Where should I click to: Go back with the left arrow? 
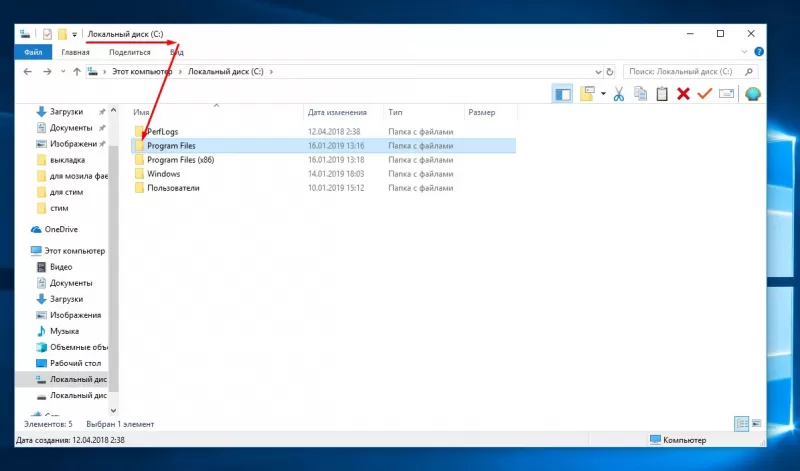pos(28,72)
